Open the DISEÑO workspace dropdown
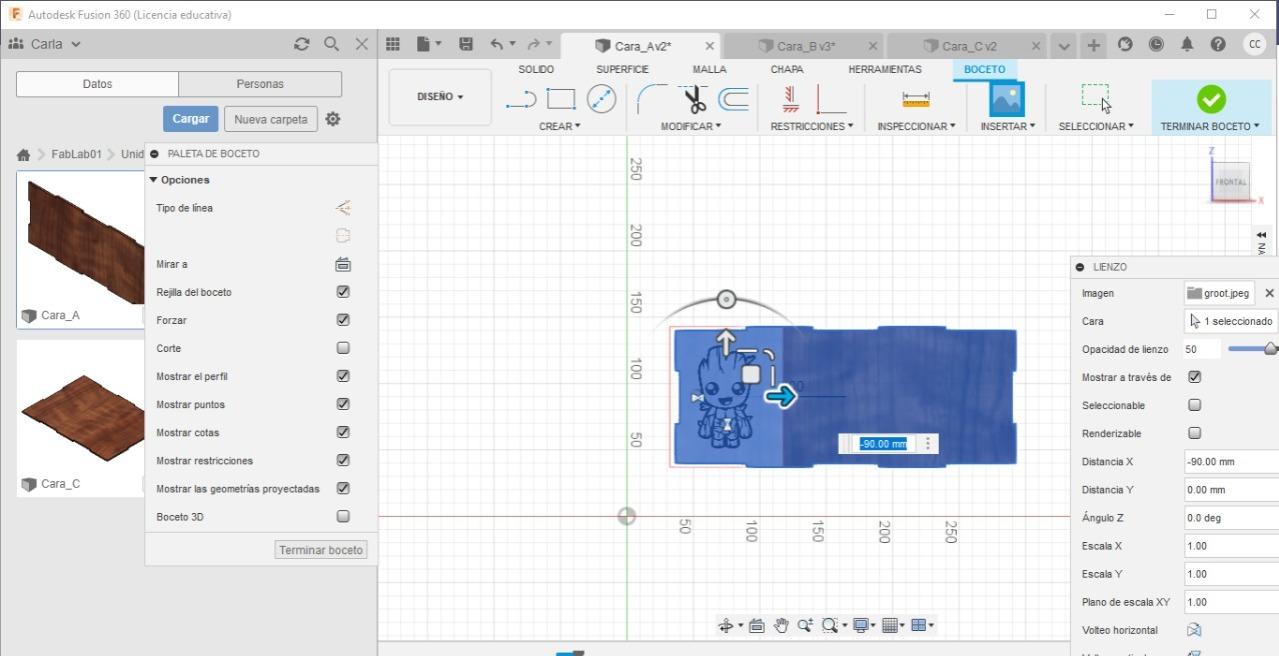 click(x=440, y=97)
